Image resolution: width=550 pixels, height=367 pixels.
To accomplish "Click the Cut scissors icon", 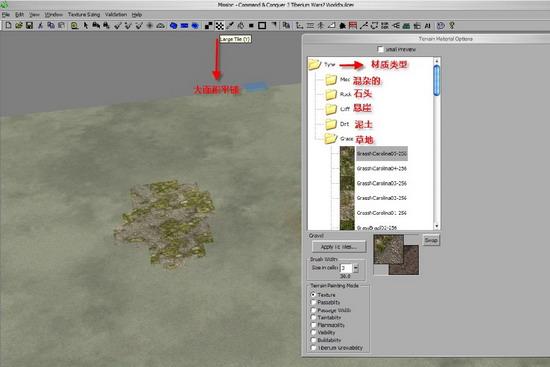I will 40,25.
